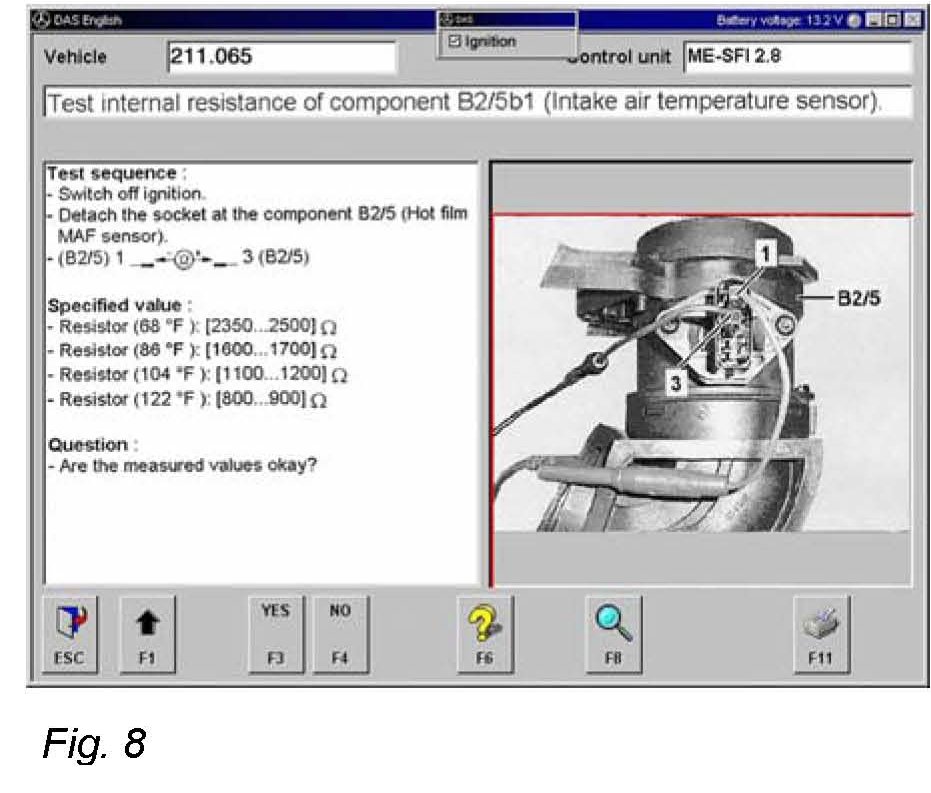
Task: Answer YES using the F3 button
Action: [x=275, y=632]
